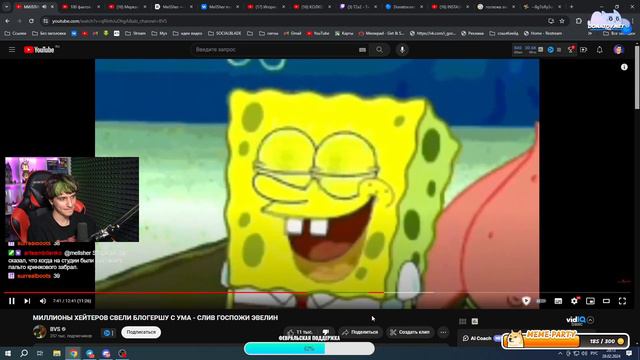Open BVS channel avatar

[x=40, y=331]
